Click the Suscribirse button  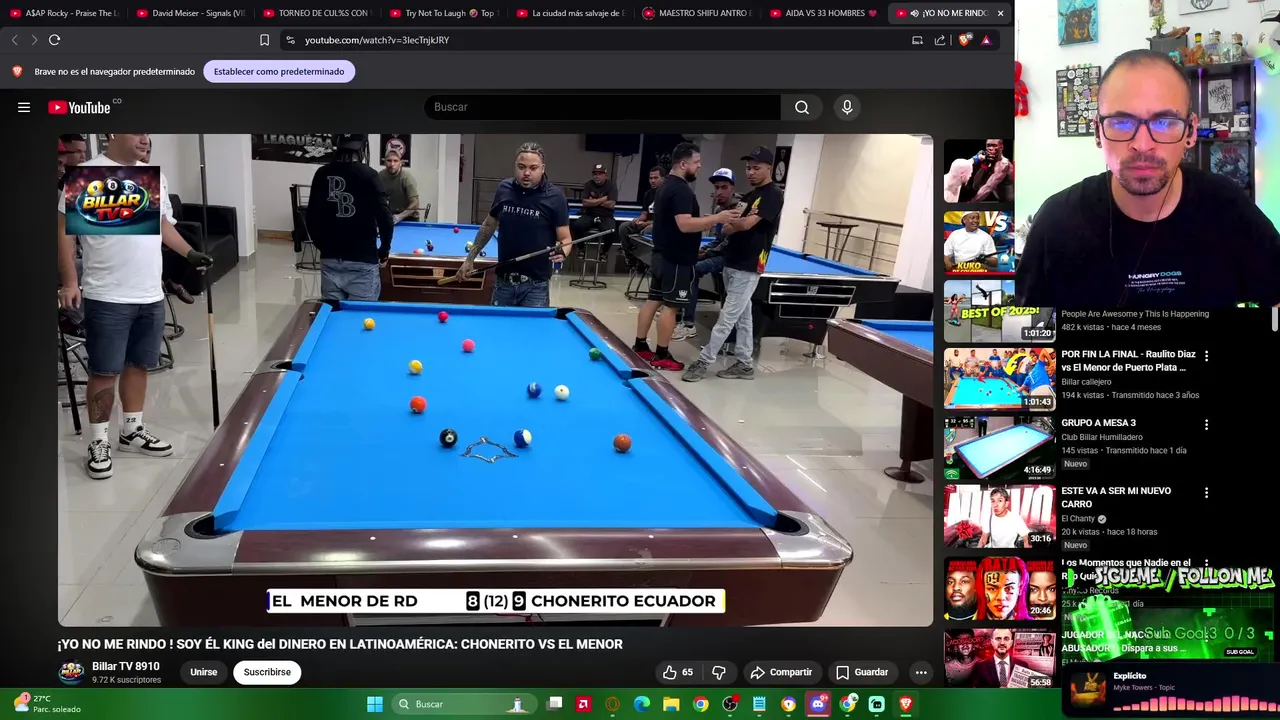[x=267, y=672]
